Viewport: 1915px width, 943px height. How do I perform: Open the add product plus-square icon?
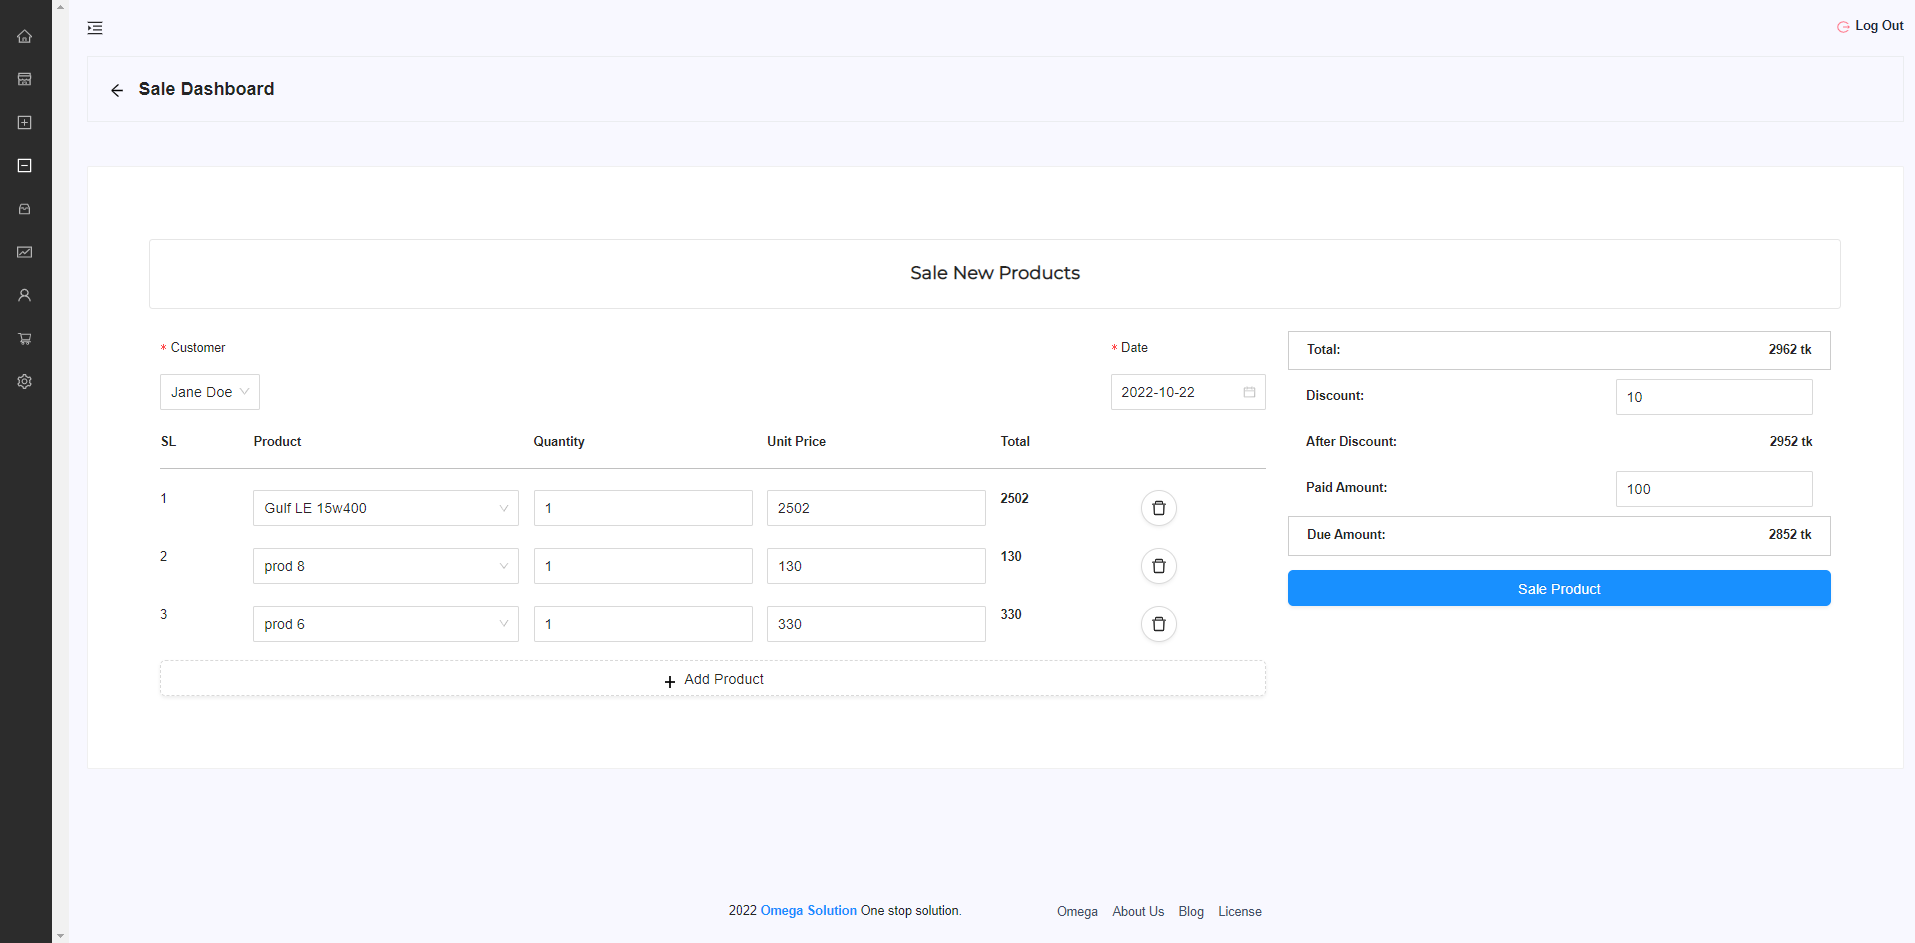point(24,122)
